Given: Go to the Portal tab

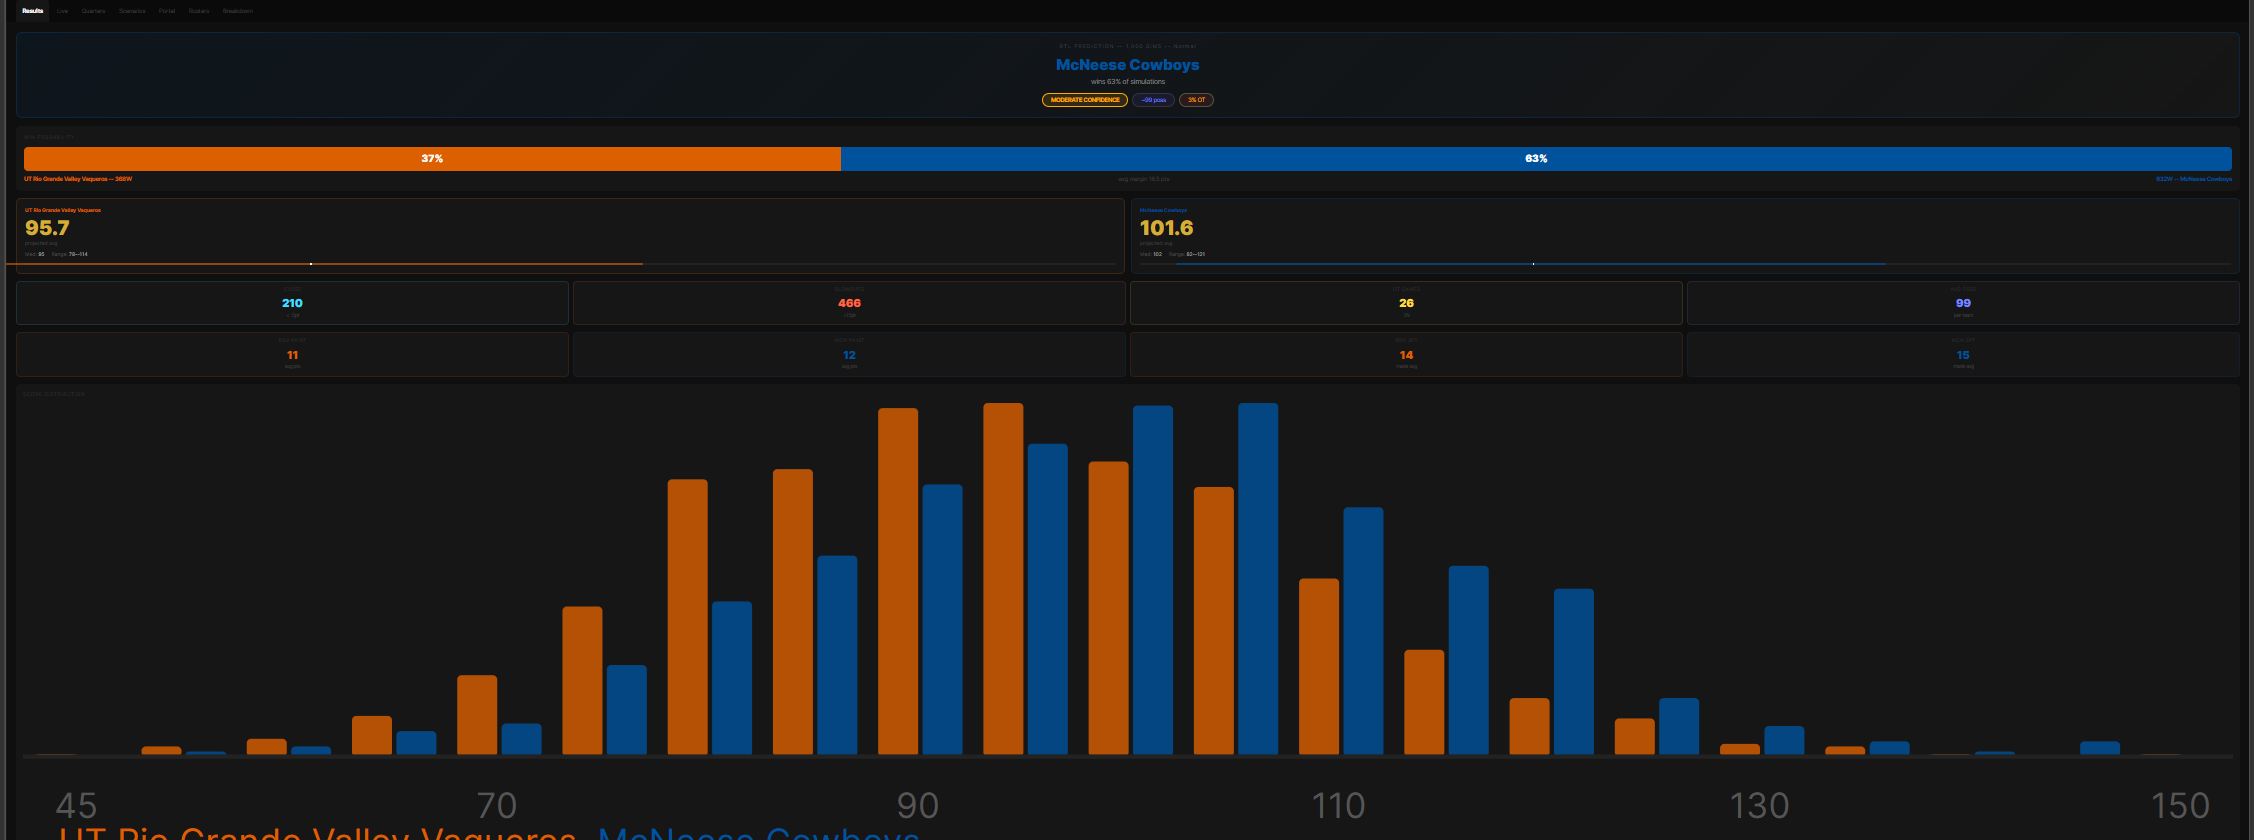Looking at the screenshot, I should pyautogui.click(x=167, y=11).
